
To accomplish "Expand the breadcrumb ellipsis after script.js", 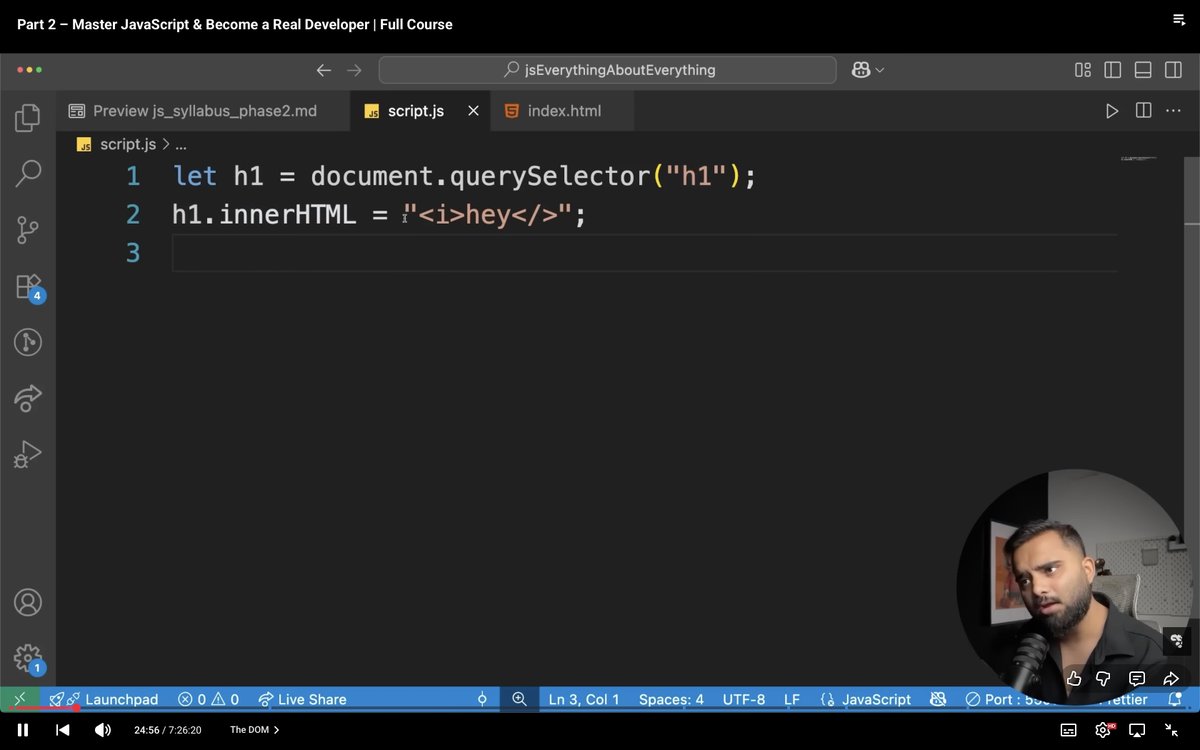I will click(x=181, y=144).
